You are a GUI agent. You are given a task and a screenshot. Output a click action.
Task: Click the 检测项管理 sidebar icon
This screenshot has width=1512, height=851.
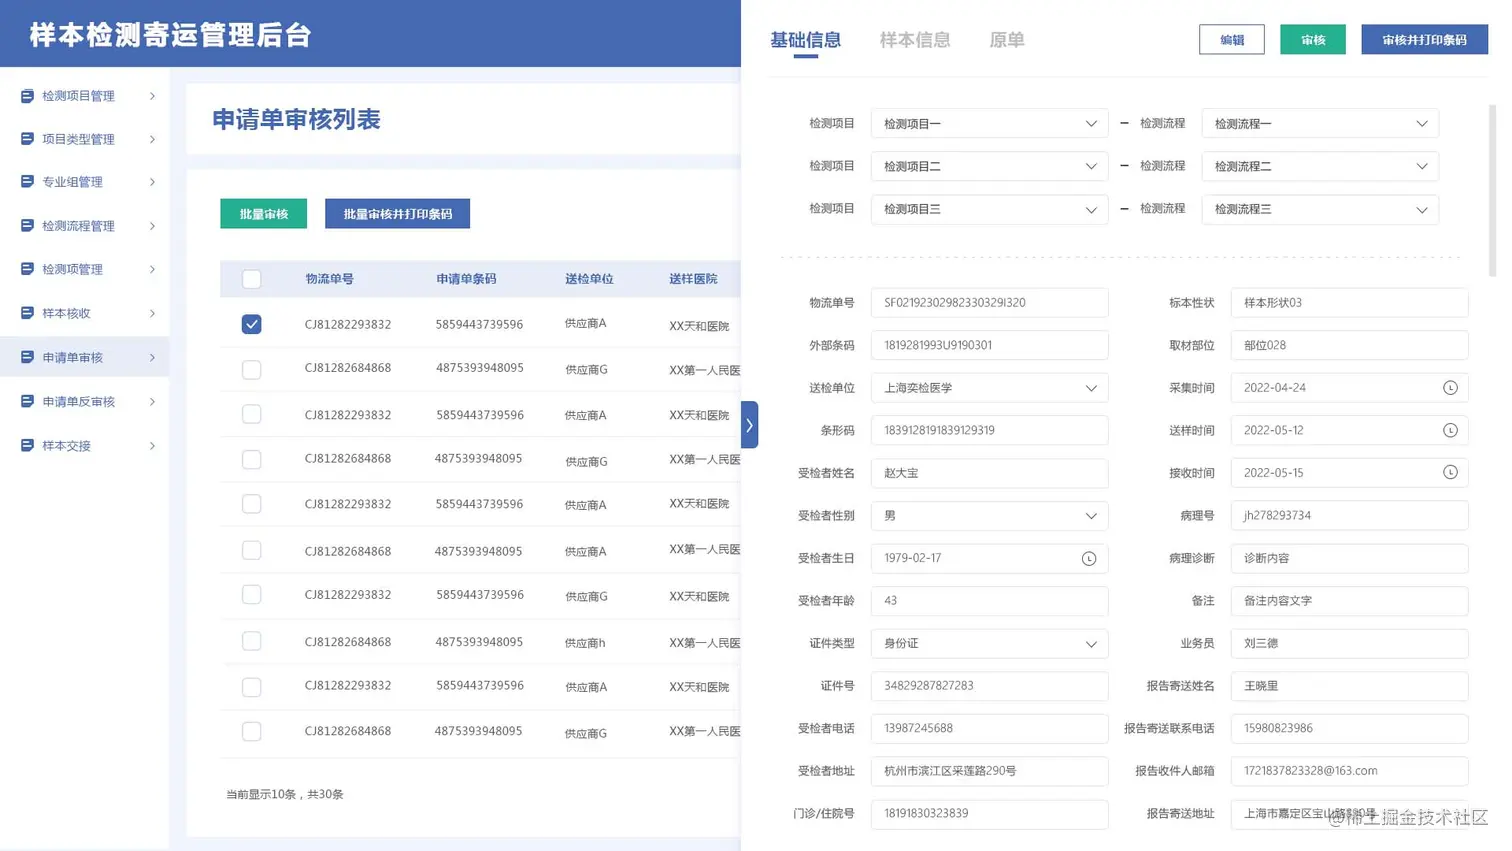point(27,269)
